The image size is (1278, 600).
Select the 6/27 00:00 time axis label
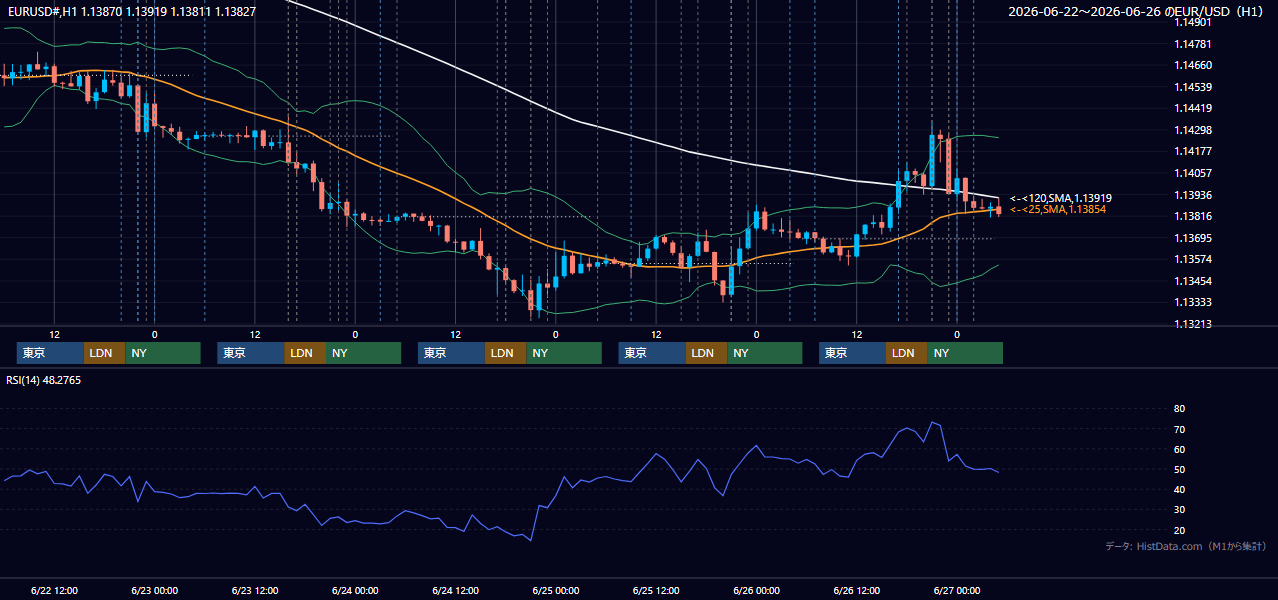click(957, 591)
